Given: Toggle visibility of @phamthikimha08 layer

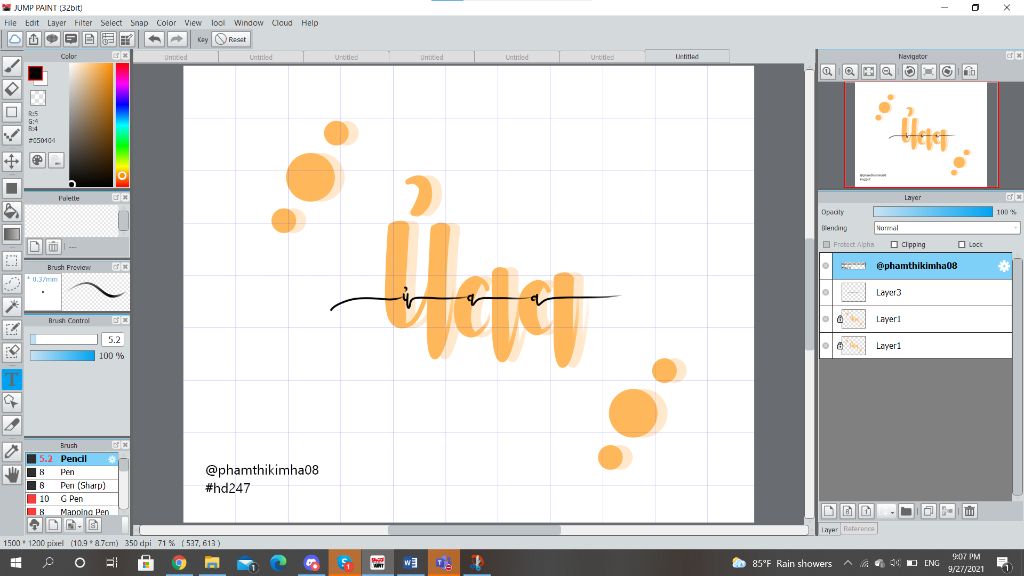Looking at the screenshot, I should pos(826,266).
